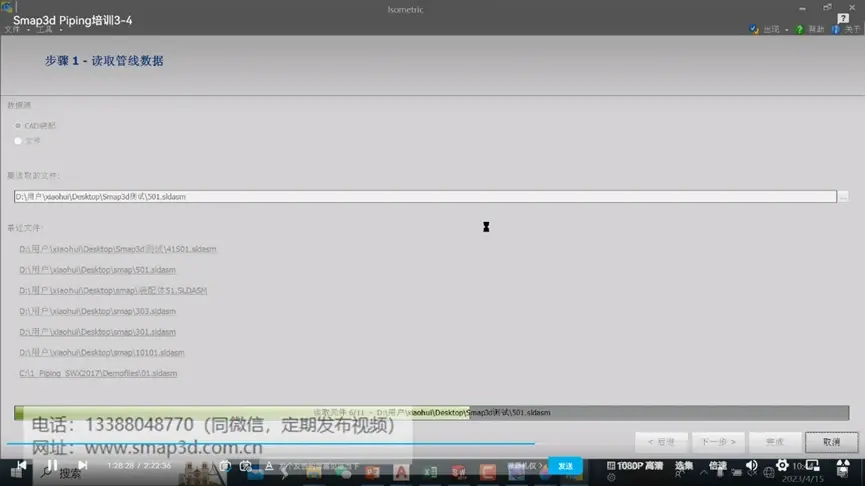Click the green 帮助 help icon
865x486 pixels.
[x=799, y=29]
